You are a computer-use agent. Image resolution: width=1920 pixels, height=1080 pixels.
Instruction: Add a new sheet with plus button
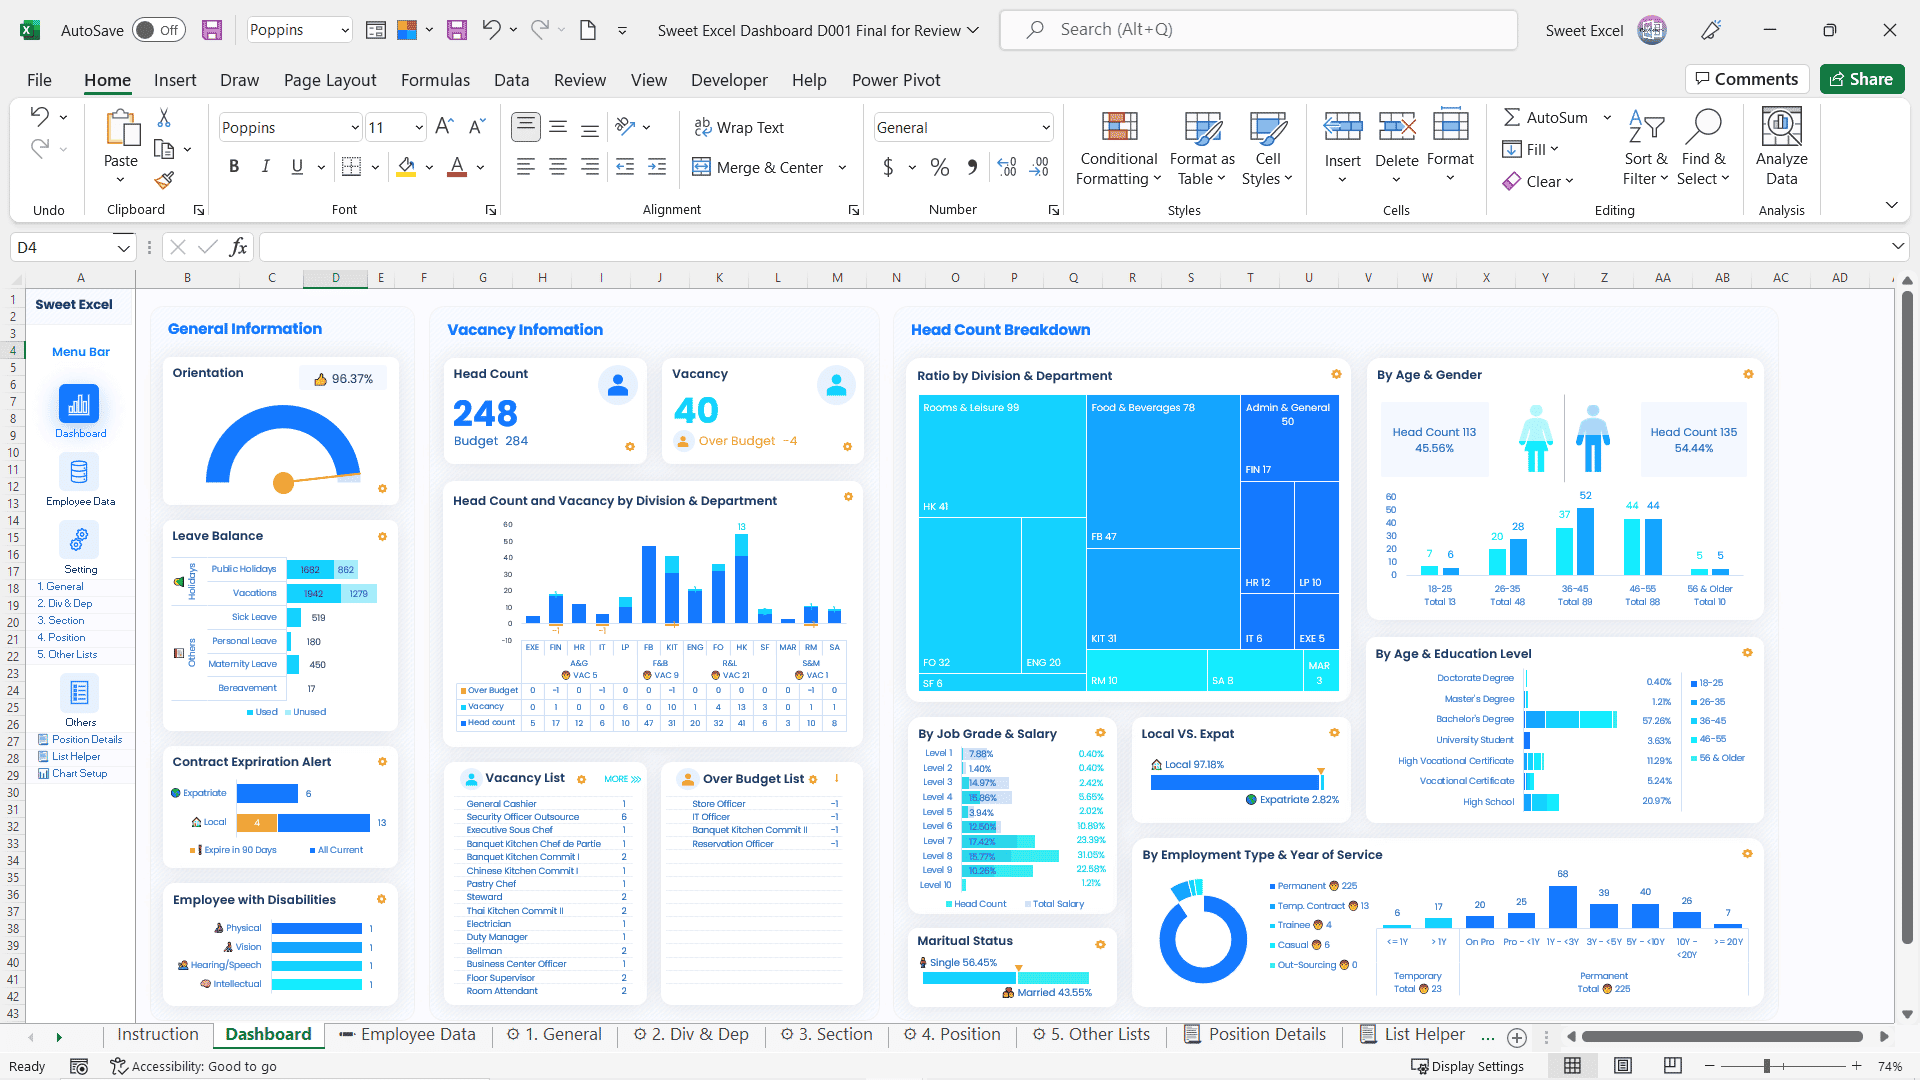click(1516, 1037)
